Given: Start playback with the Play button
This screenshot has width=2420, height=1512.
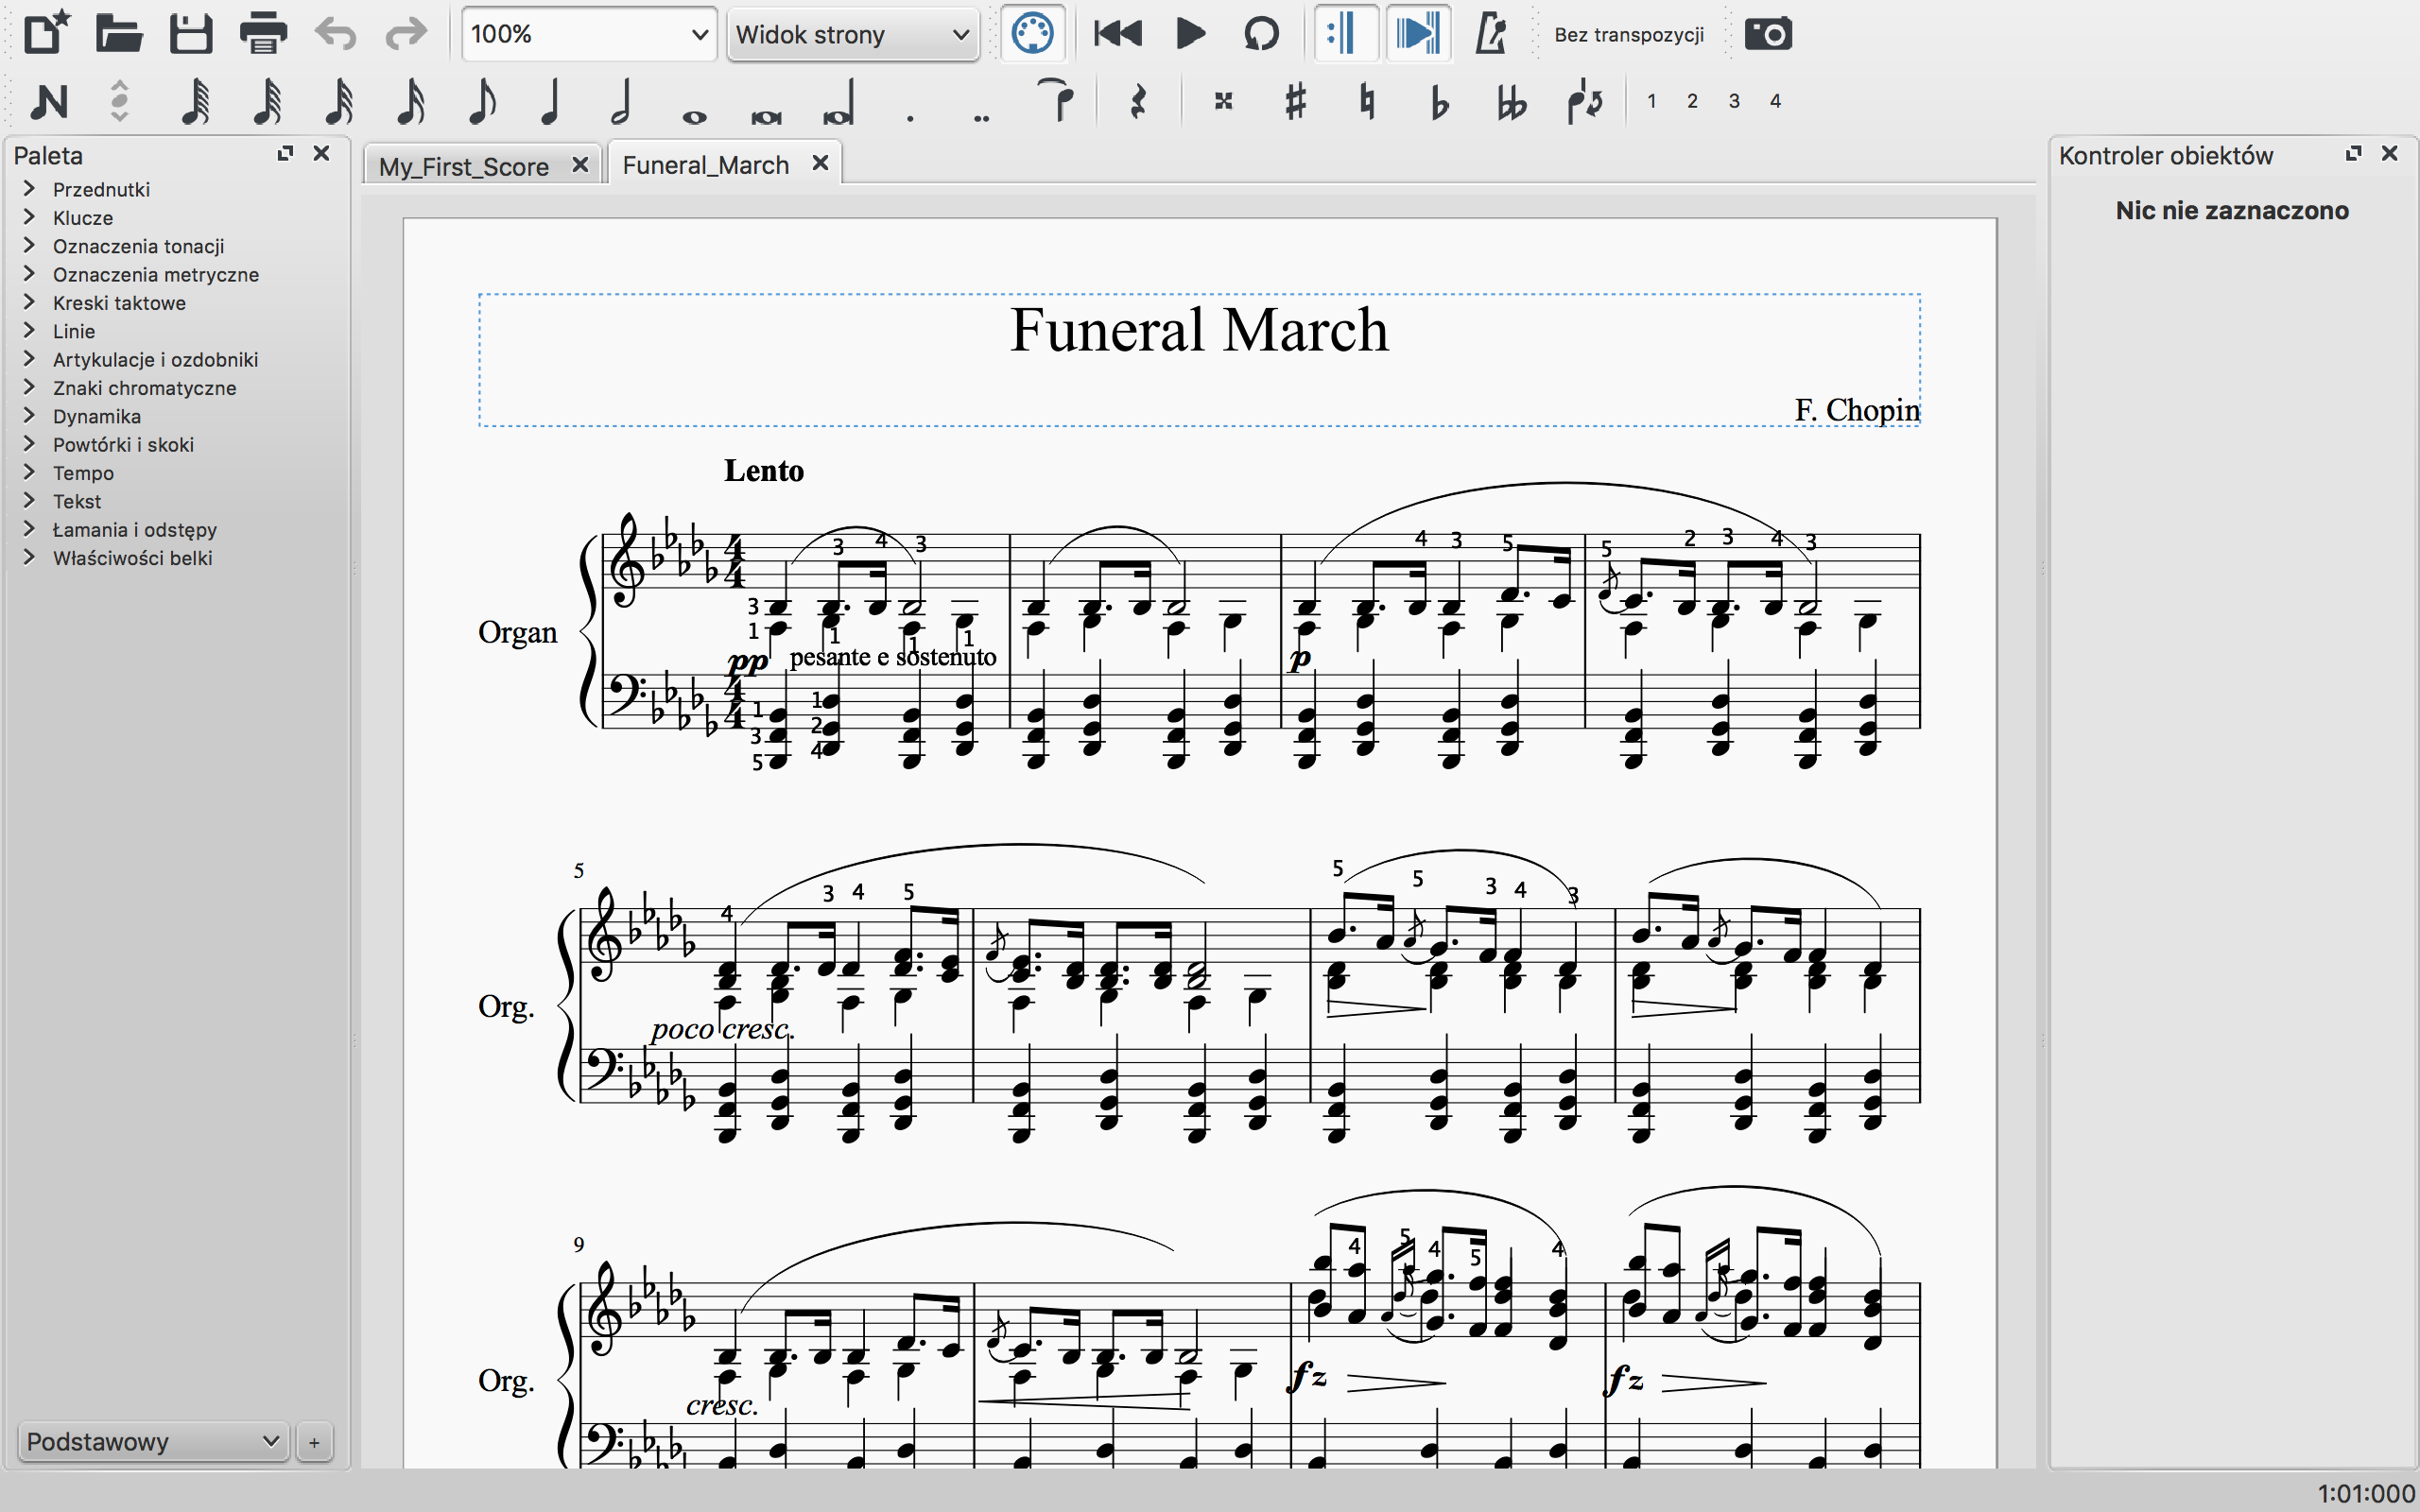Looking at the screenshot, I should tap(1189, 34).
